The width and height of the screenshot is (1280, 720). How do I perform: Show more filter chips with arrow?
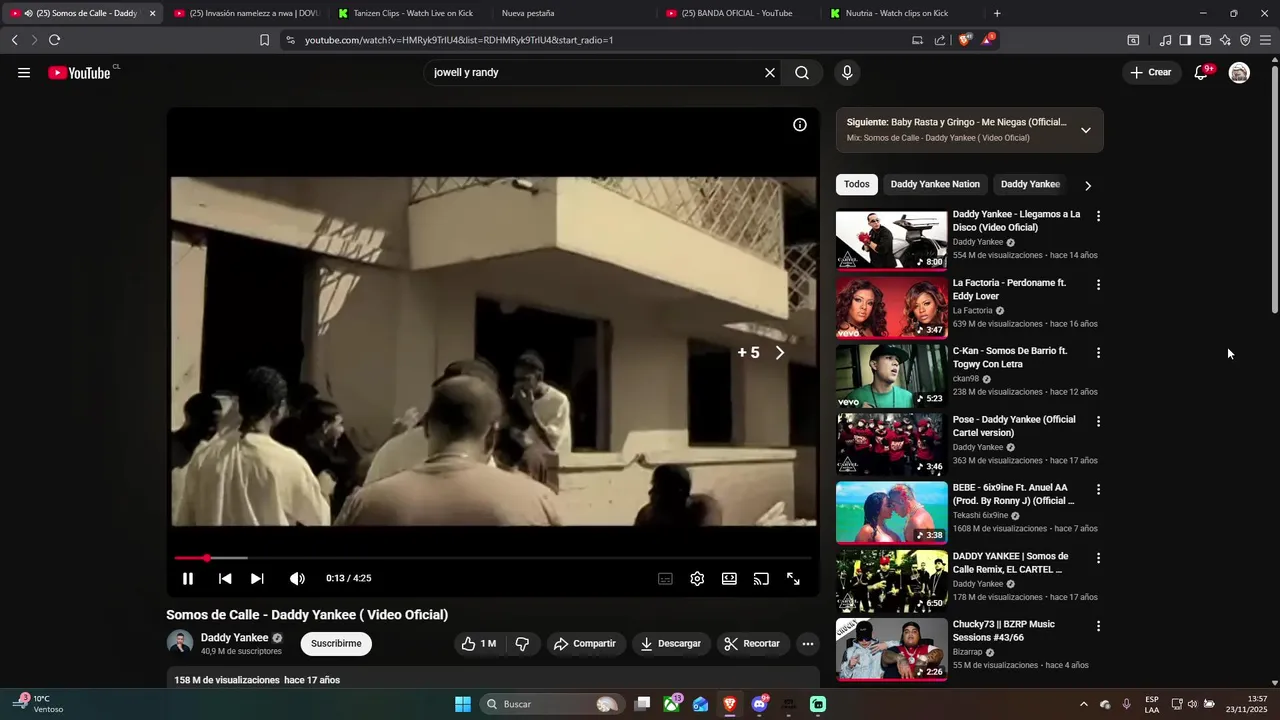[1088, 185]
